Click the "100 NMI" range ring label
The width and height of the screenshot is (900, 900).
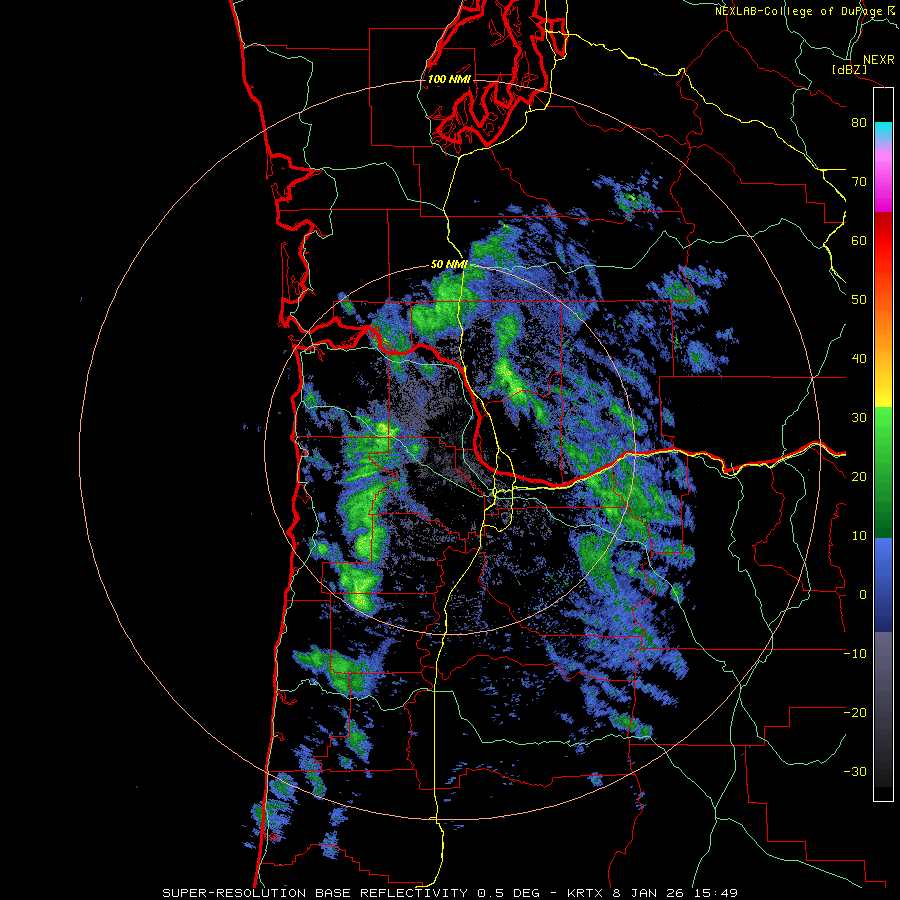click(x=449, y=79)
